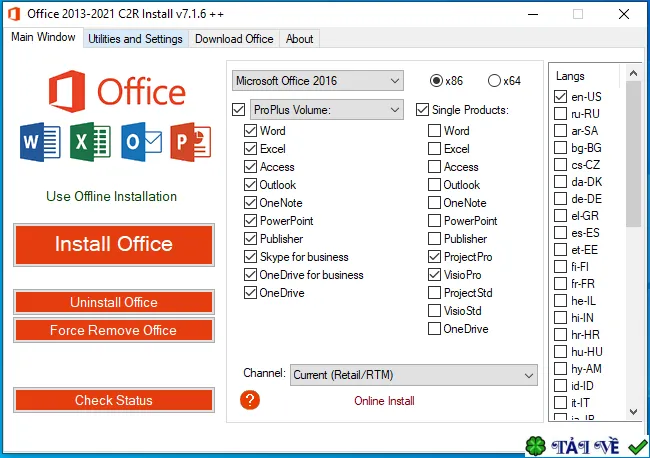Uncheck PowerPoint under ProPlus Volume
650x458 pixels.
click(250, 221)
